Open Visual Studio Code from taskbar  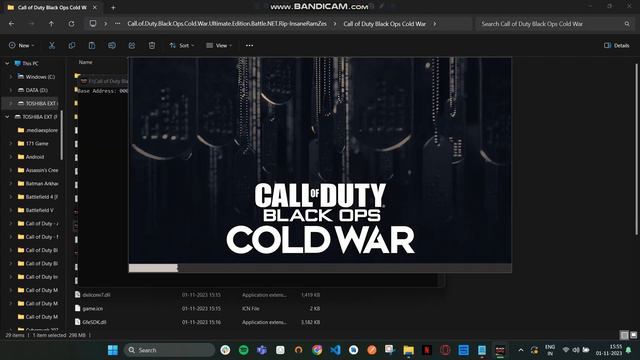(335, 350)
